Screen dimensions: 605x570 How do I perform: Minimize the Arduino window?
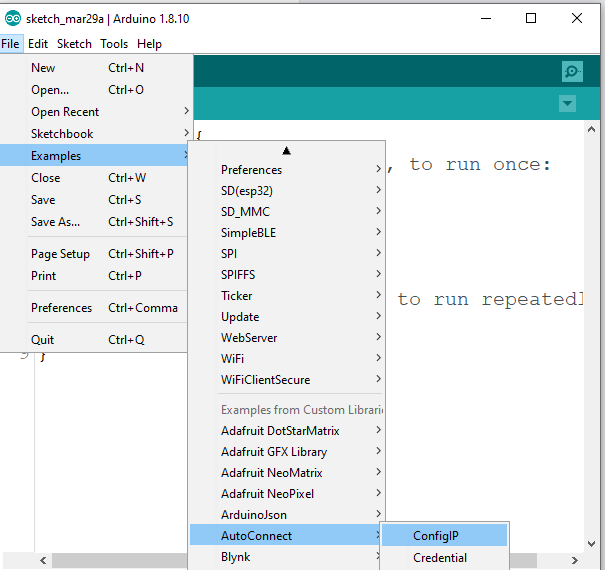point(486,18)
